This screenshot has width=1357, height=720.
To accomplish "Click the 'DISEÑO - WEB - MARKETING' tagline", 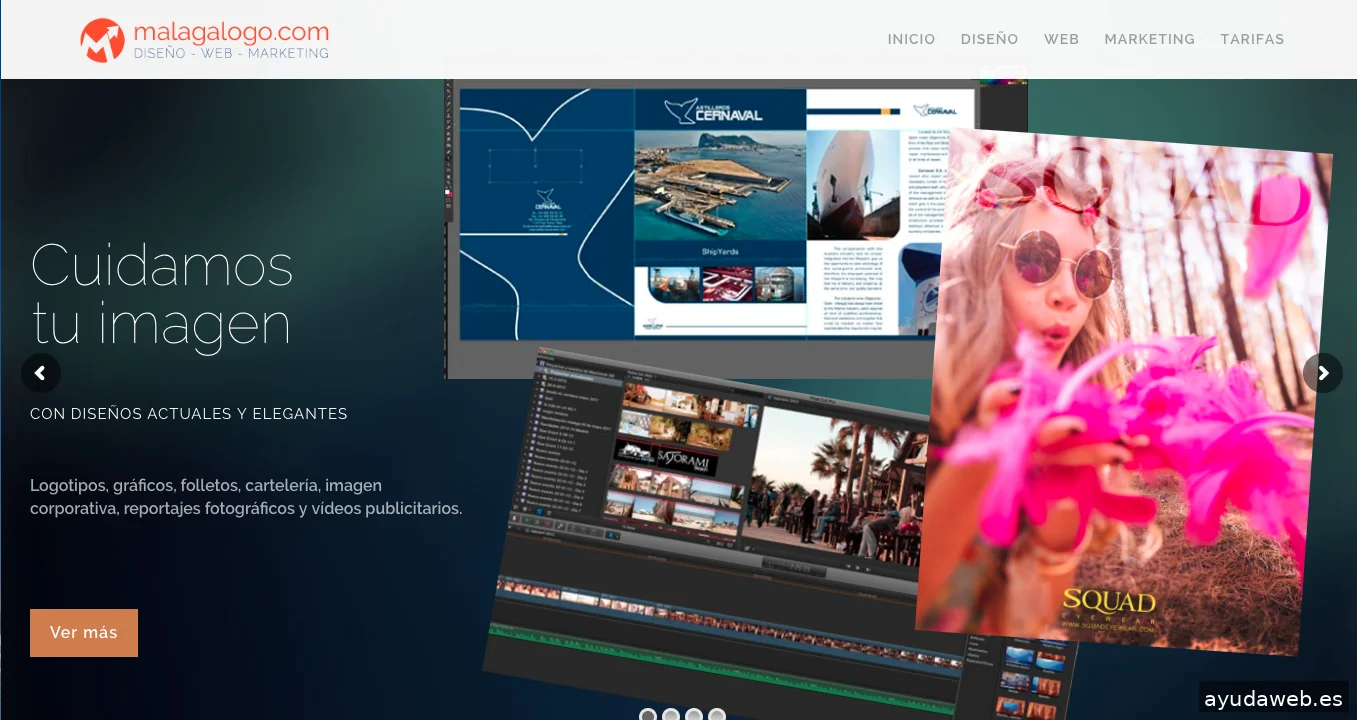I will click(x=231, y=54).
